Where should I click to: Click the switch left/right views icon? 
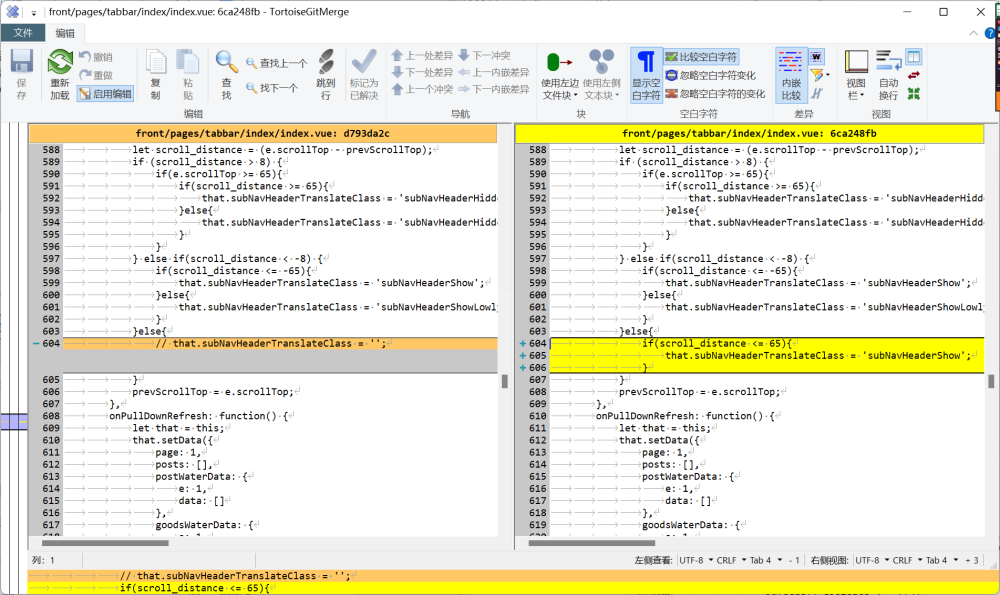(x=914, y=75)
